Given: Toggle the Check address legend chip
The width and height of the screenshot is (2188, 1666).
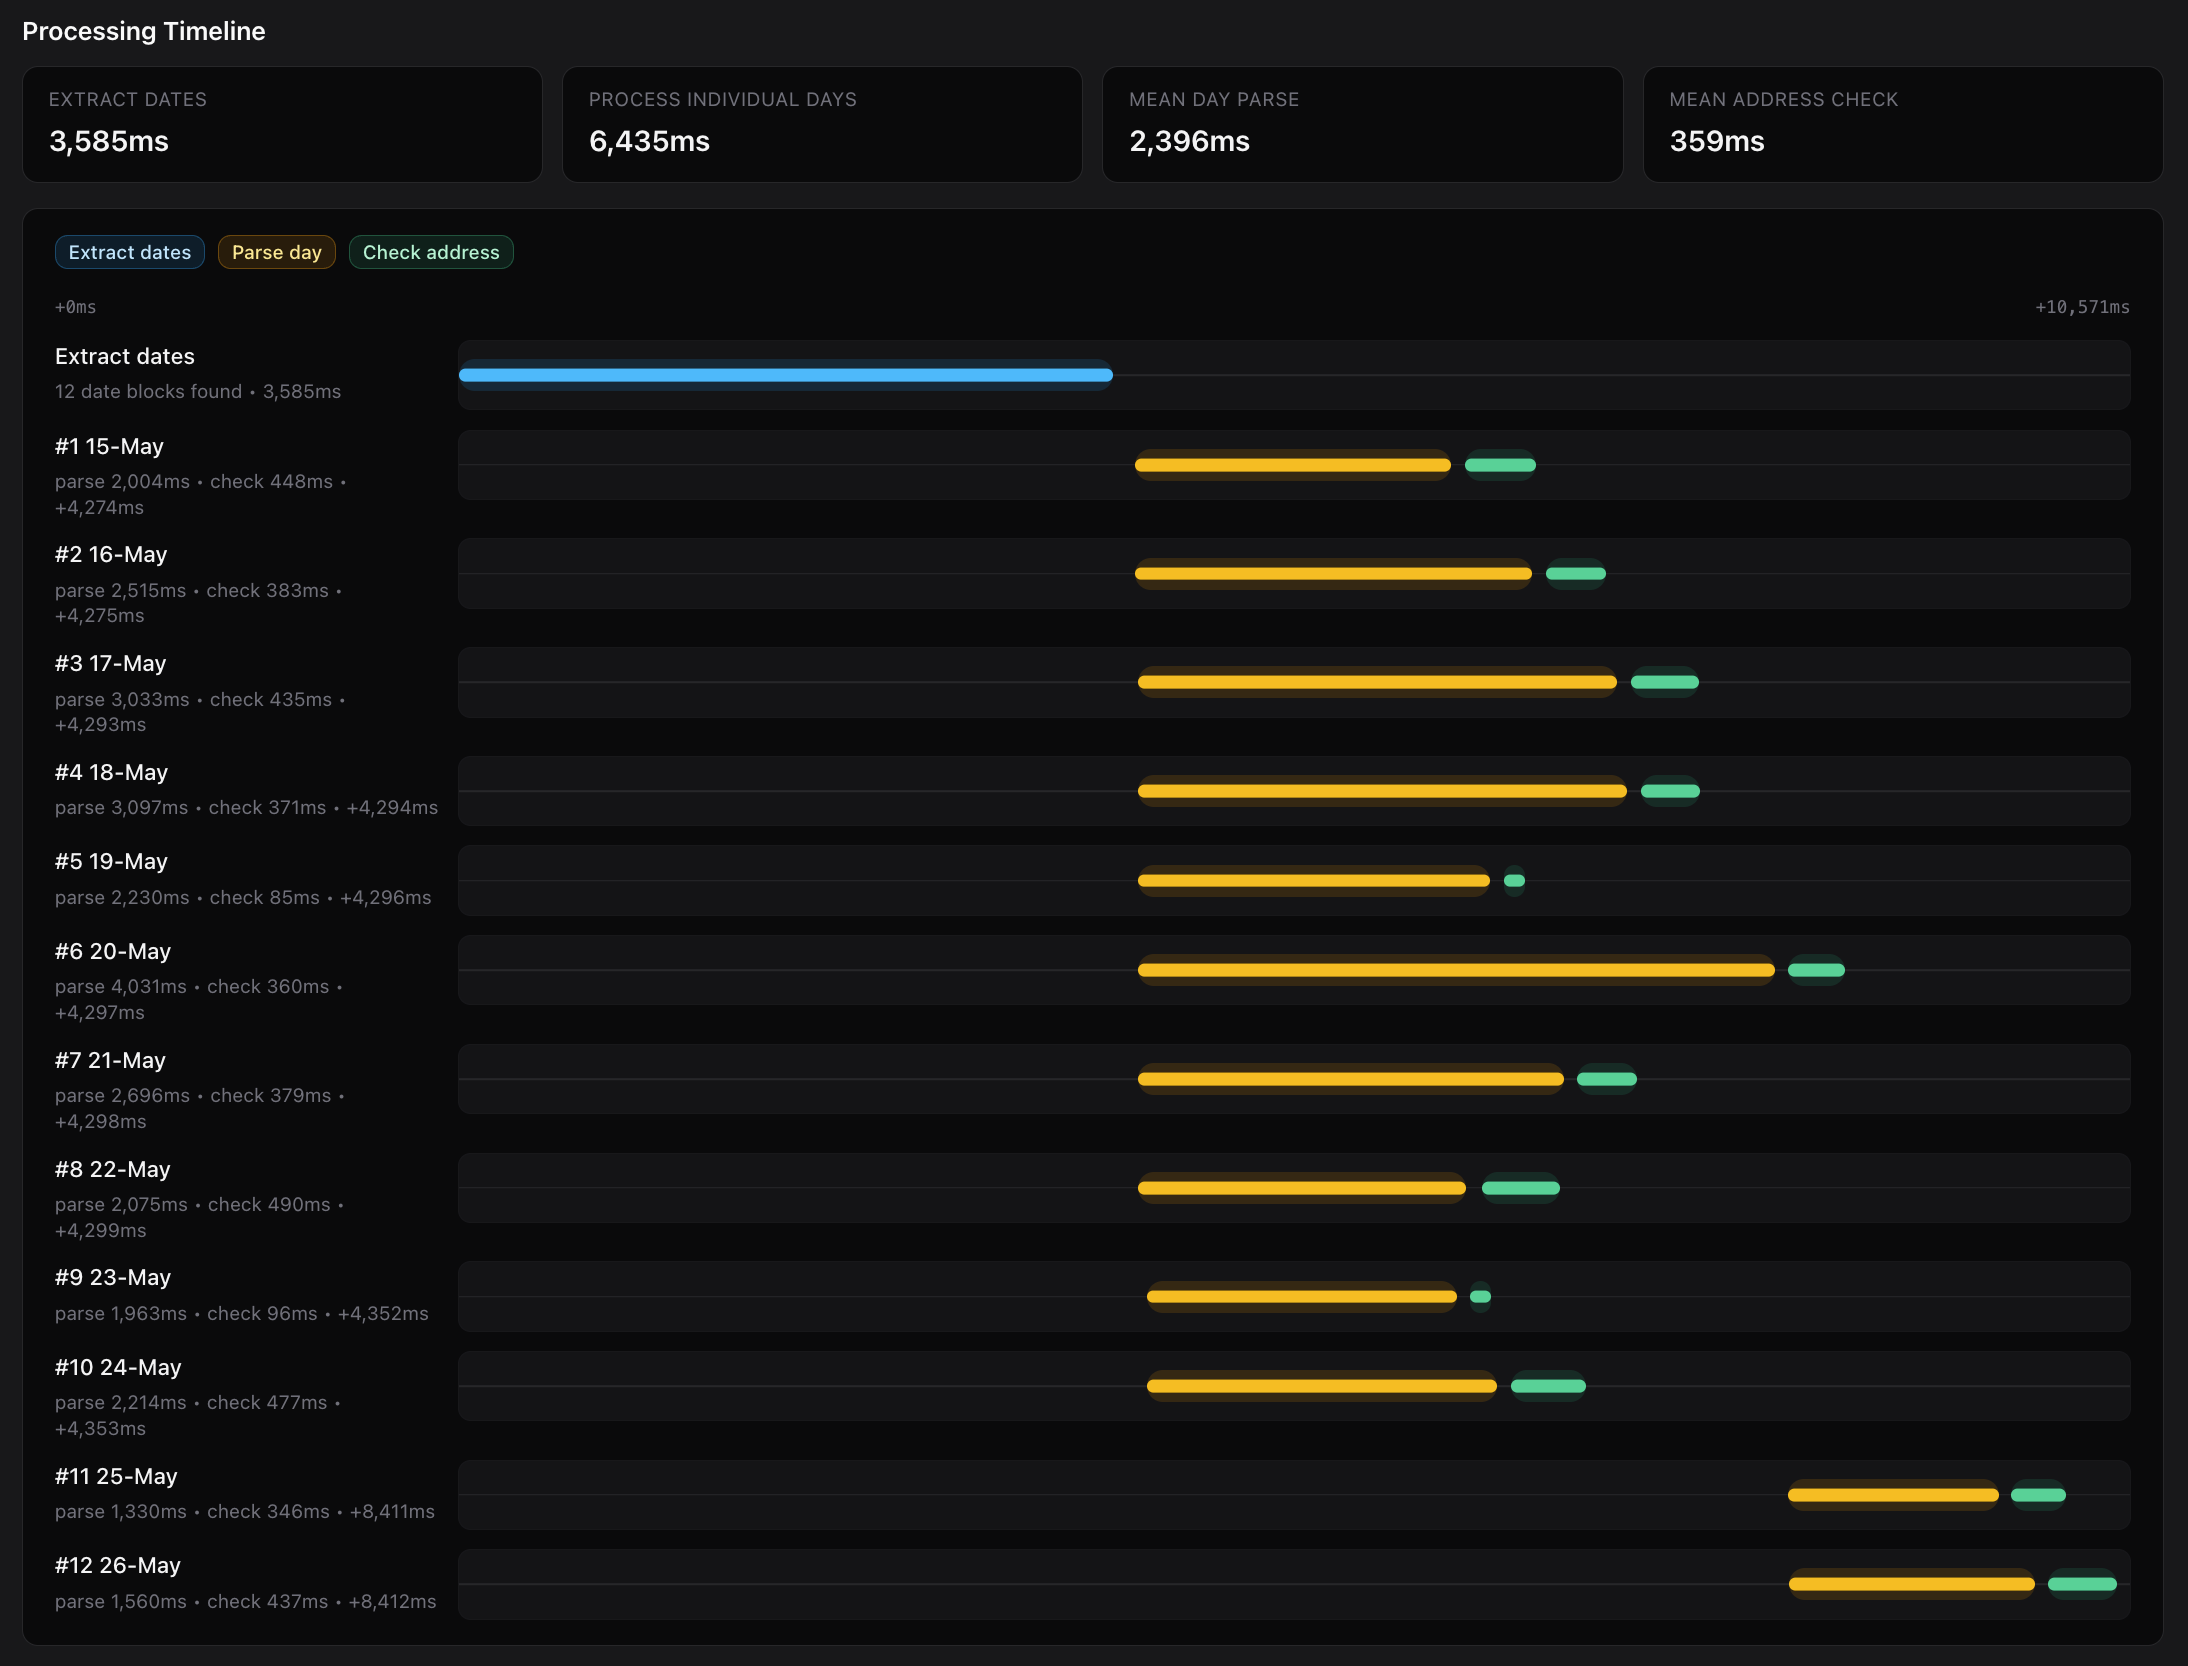Looking at the screenshot, I should [431, 252].
